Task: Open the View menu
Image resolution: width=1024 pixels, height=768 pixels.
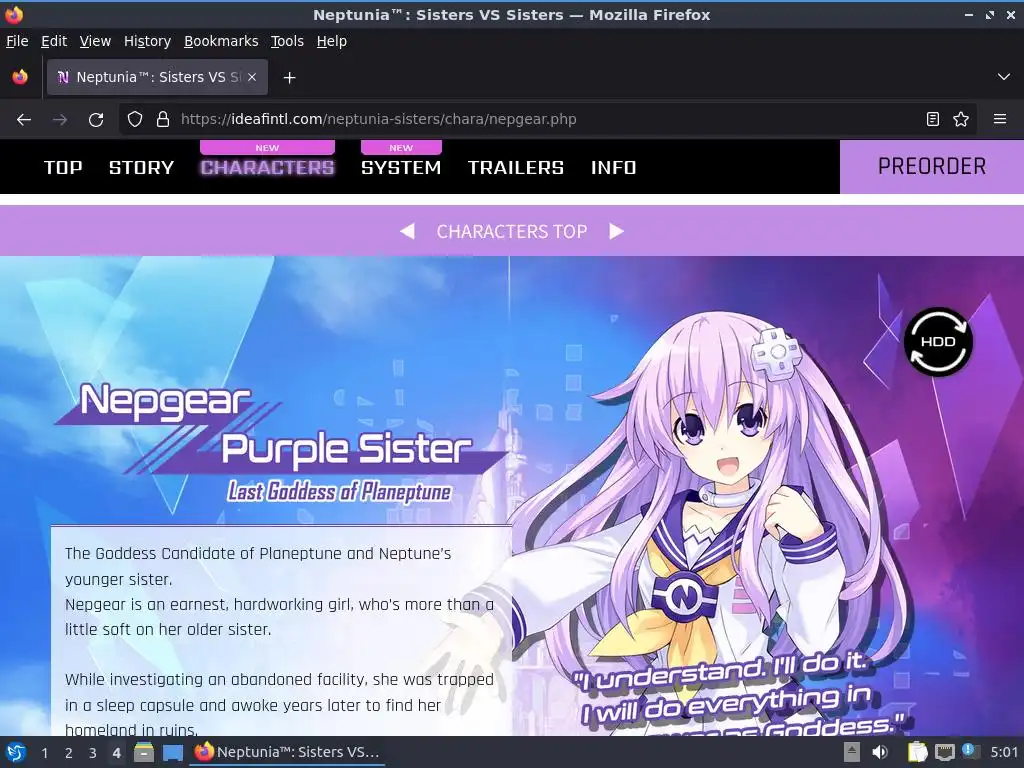Action: 95,41
